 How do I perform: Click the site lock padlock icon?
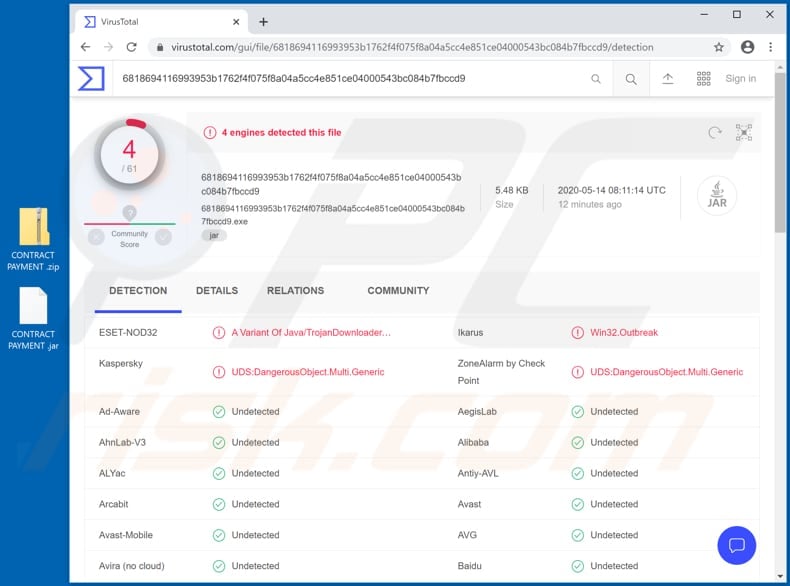[160, 47]
